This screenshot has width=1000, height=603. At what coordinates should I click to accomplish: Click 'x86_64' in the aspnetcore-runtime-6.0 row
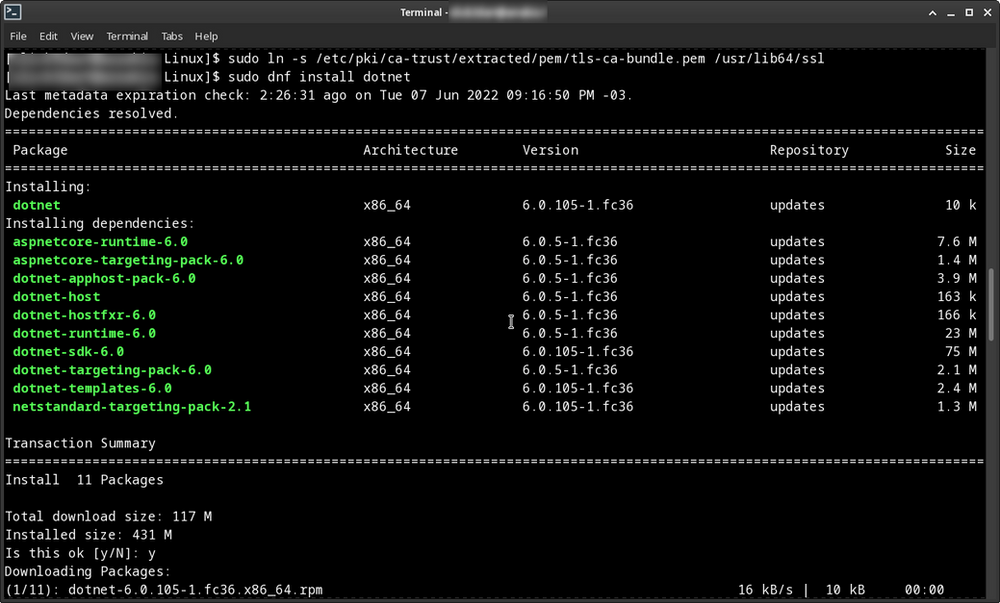point(387,242)
